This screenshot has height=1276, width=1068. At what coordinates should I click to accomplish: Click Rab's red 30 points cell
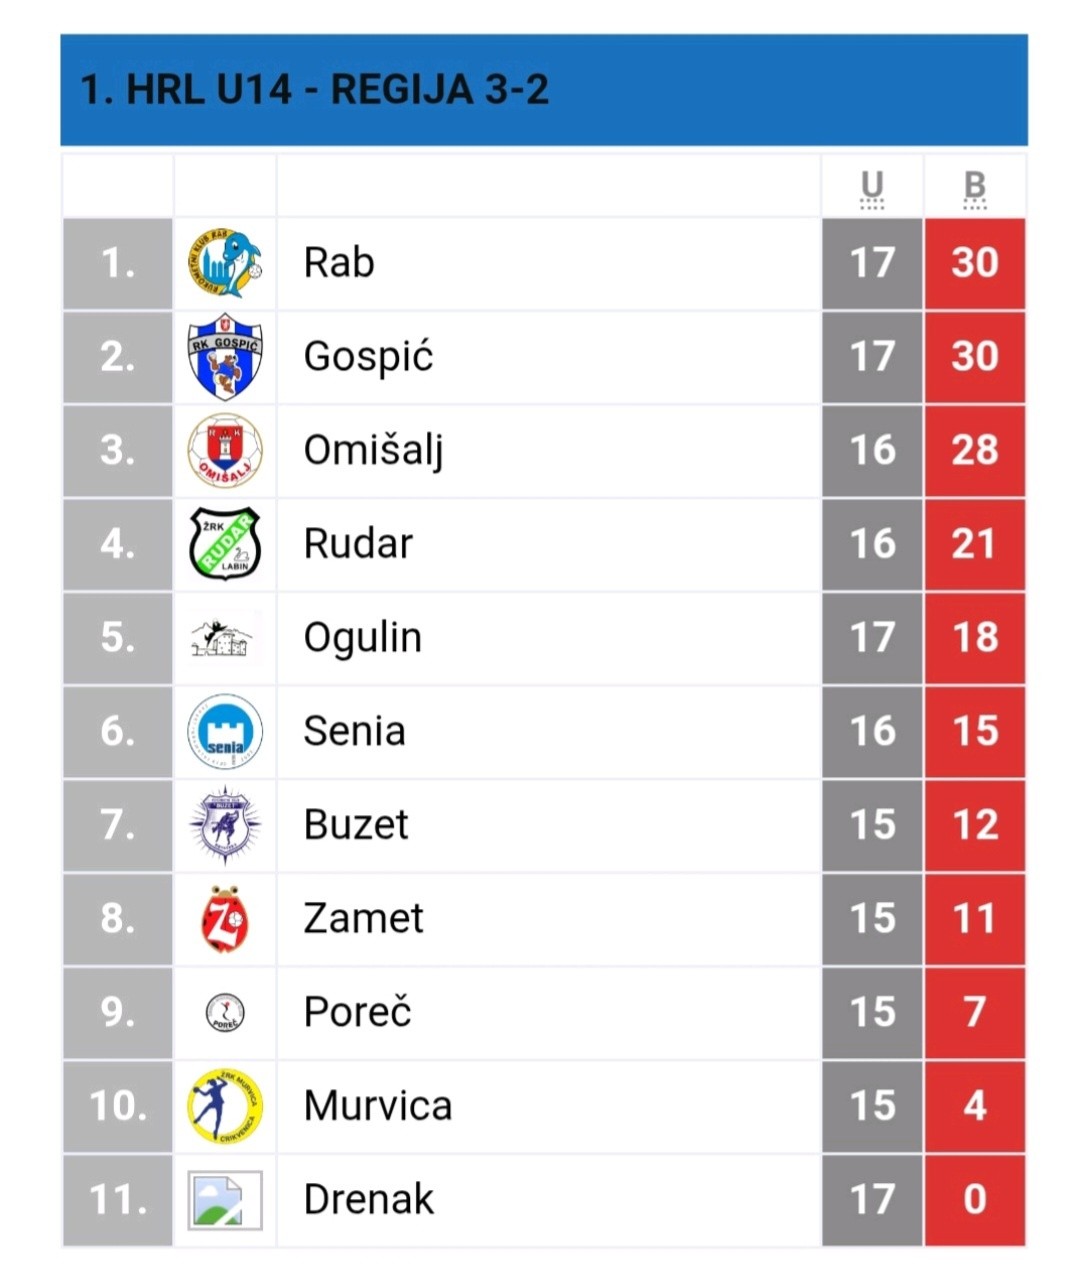(x=975, y=263)
